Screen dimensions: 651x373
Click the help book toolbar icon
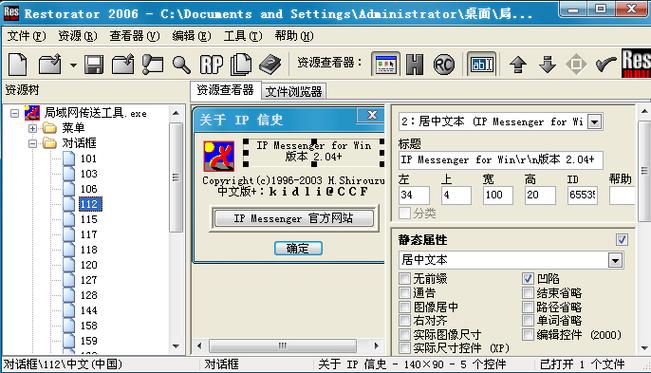pos(270,64)
